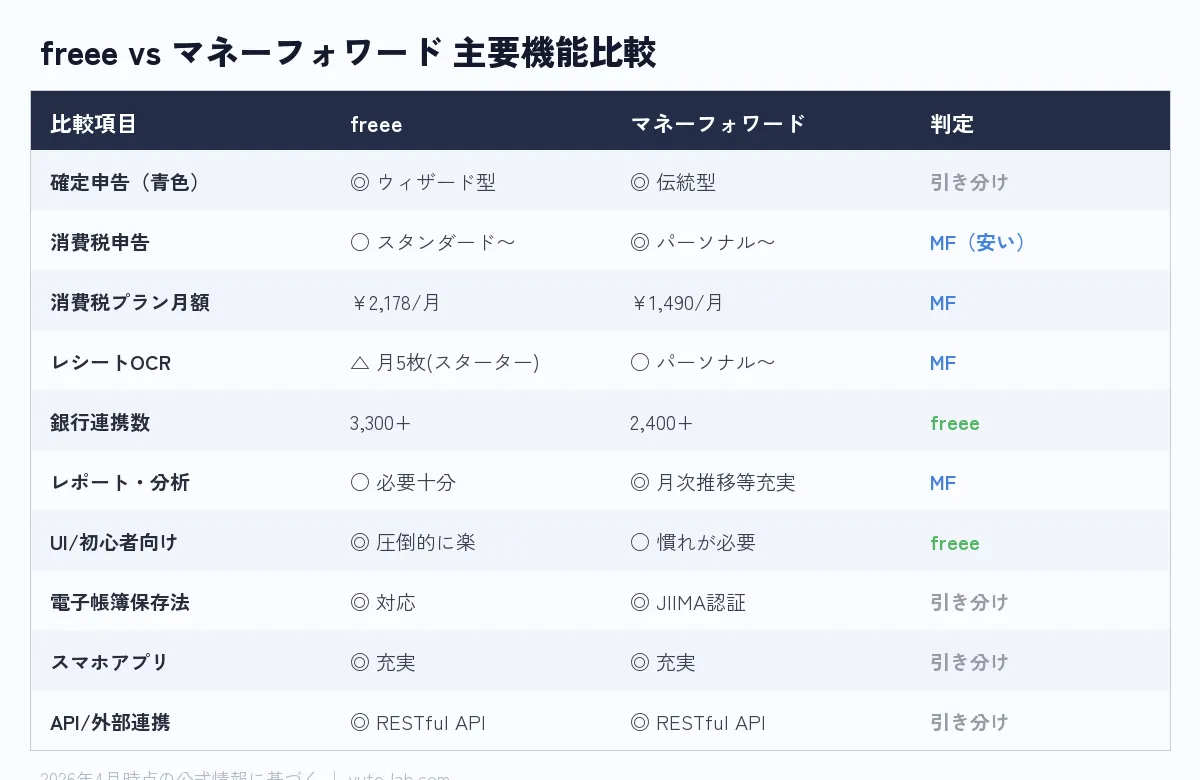The width and height of the screenshot is (1200, 780).
Task: Select the green freee verdict for 銀行連携数
Action: pos(954,423)
